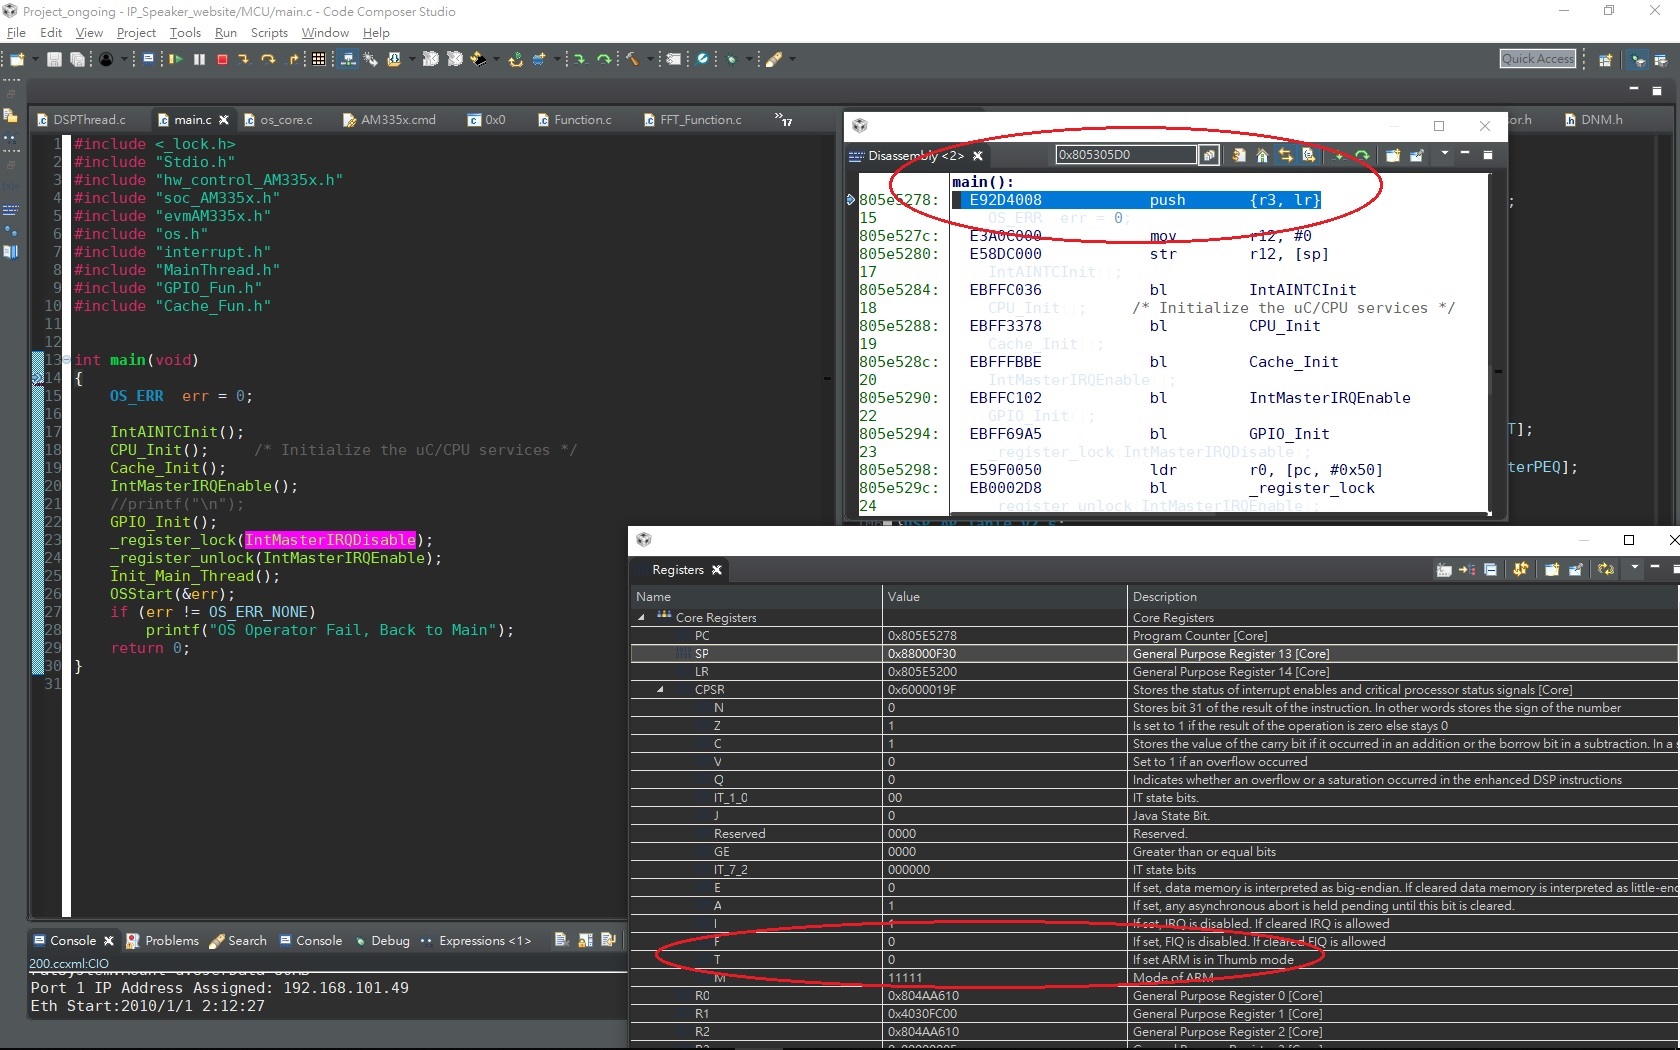Close the main.c editor tab

click(224, 120)
